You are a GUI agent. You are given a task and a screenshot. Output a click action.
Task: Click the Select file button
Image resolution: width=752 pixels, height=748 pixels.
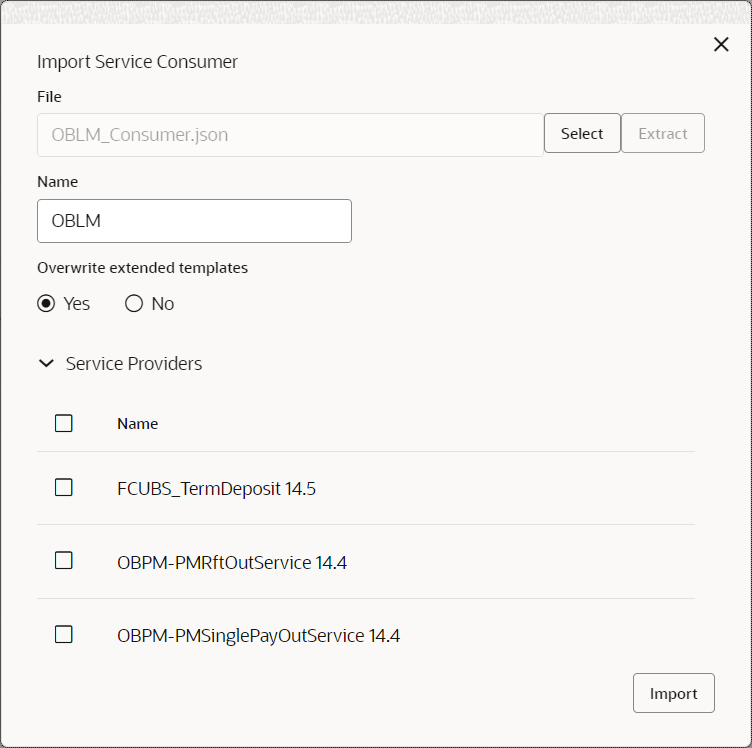coord(582,133)
